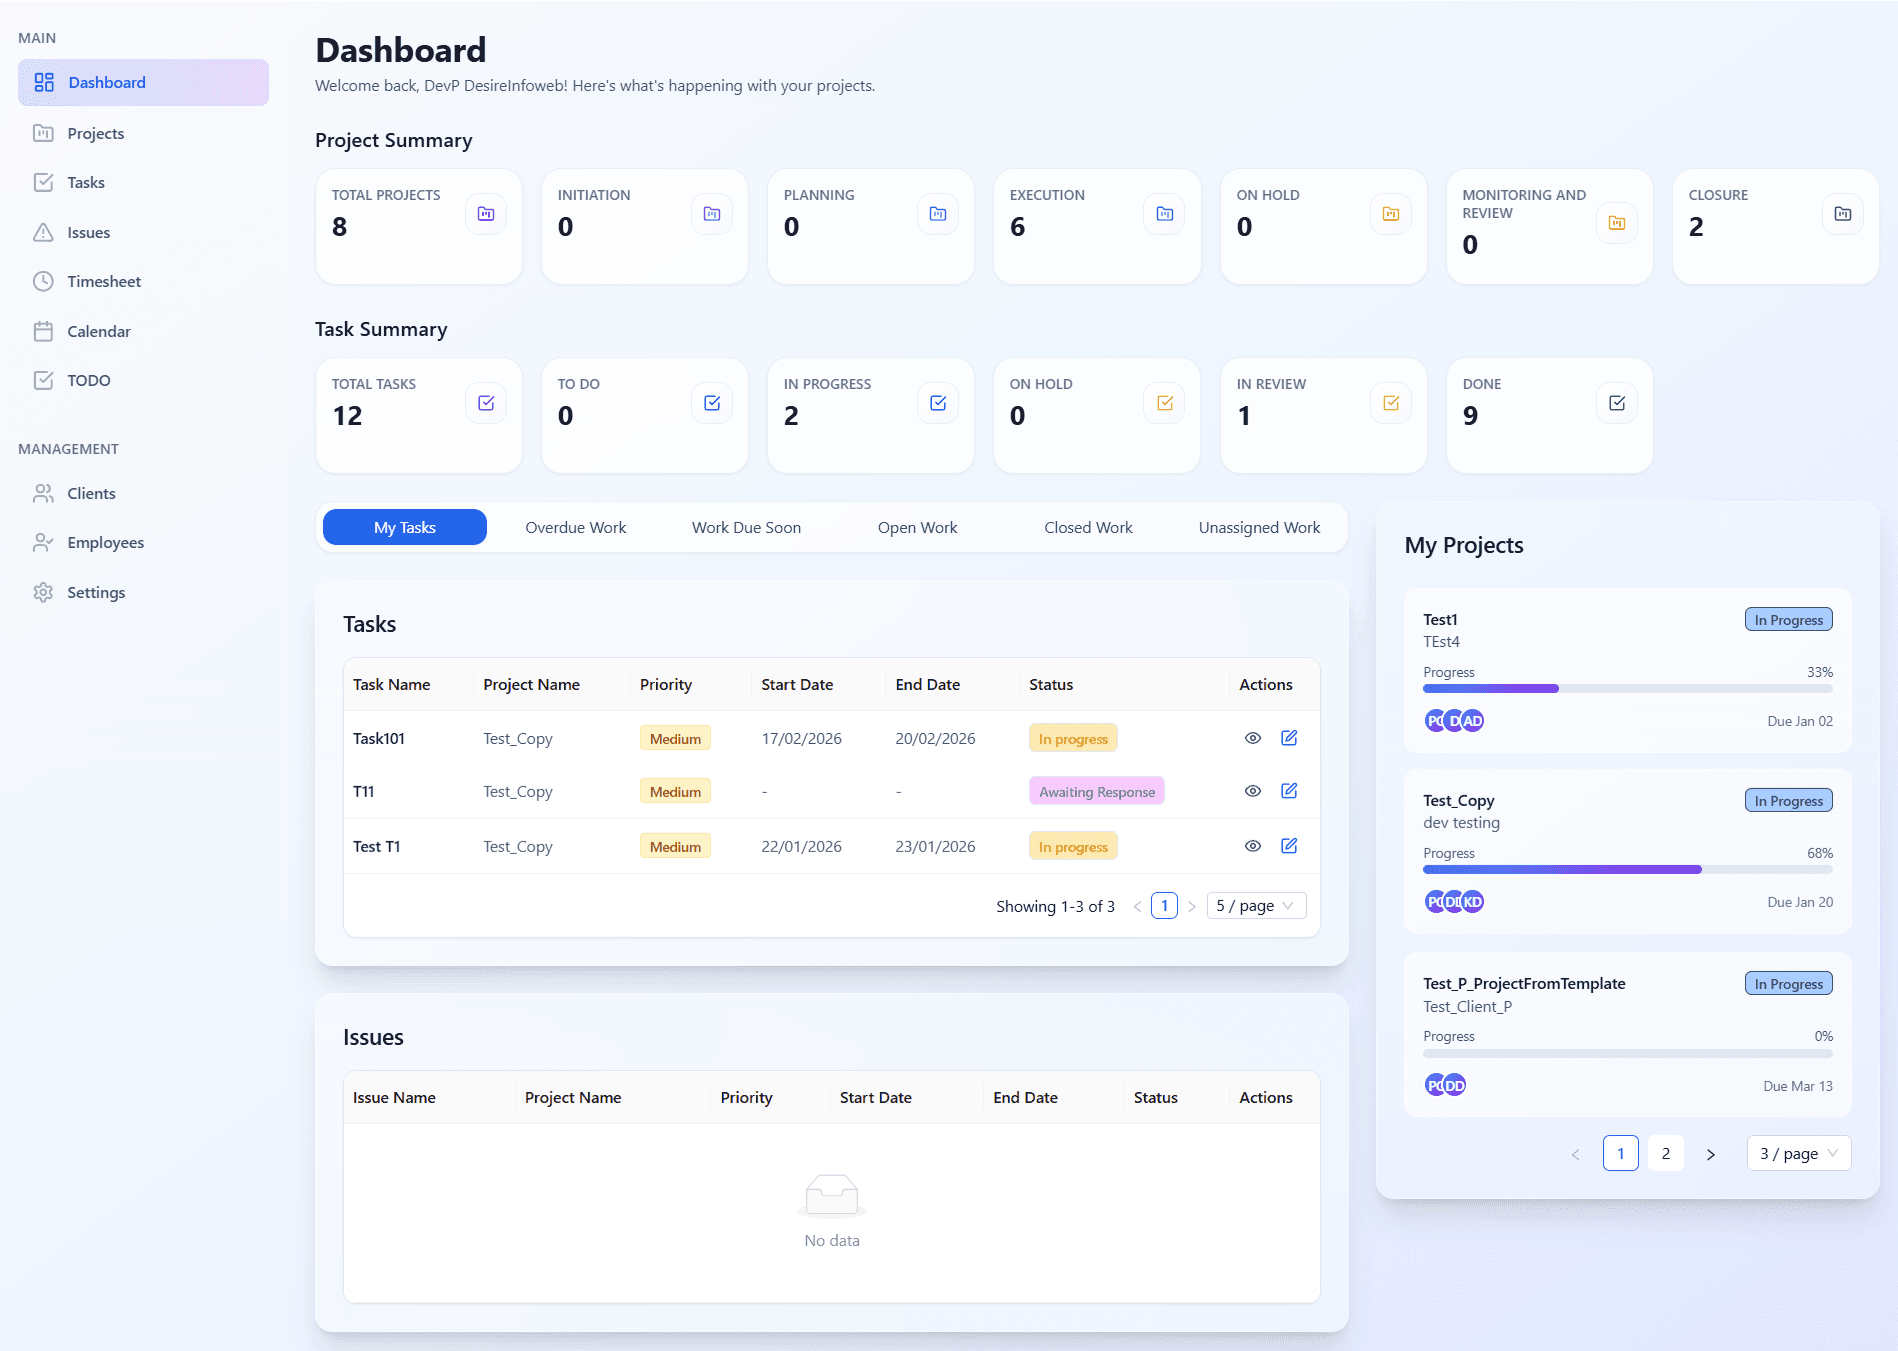Go to page 2 of My Projects
This screenshot has width=1898, height=1351.
pos(1666,1154)
